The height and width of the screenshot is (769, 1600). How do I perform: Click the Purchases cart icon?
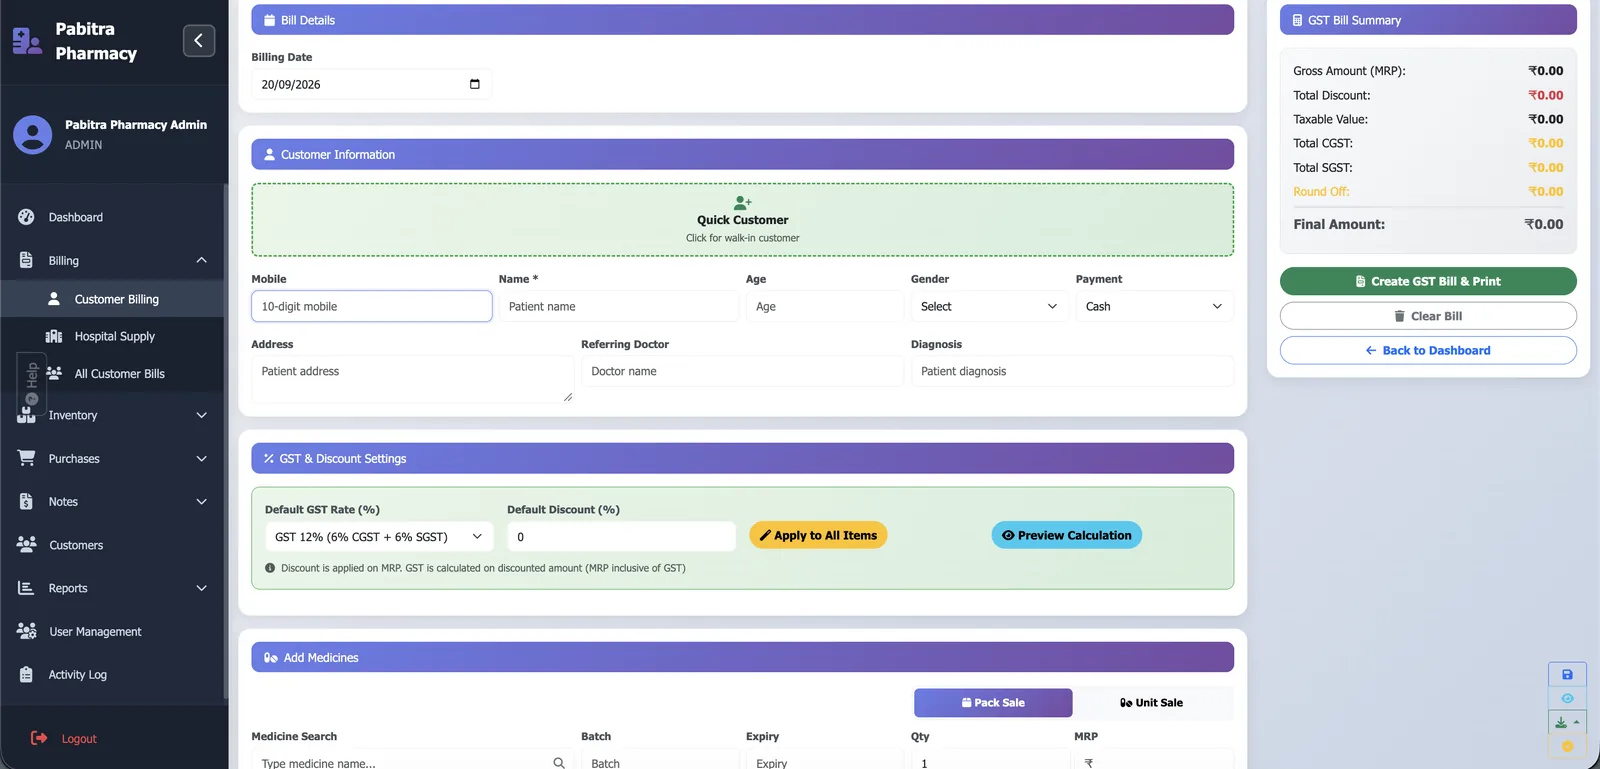pyautogui.click(x=26, y=458)
